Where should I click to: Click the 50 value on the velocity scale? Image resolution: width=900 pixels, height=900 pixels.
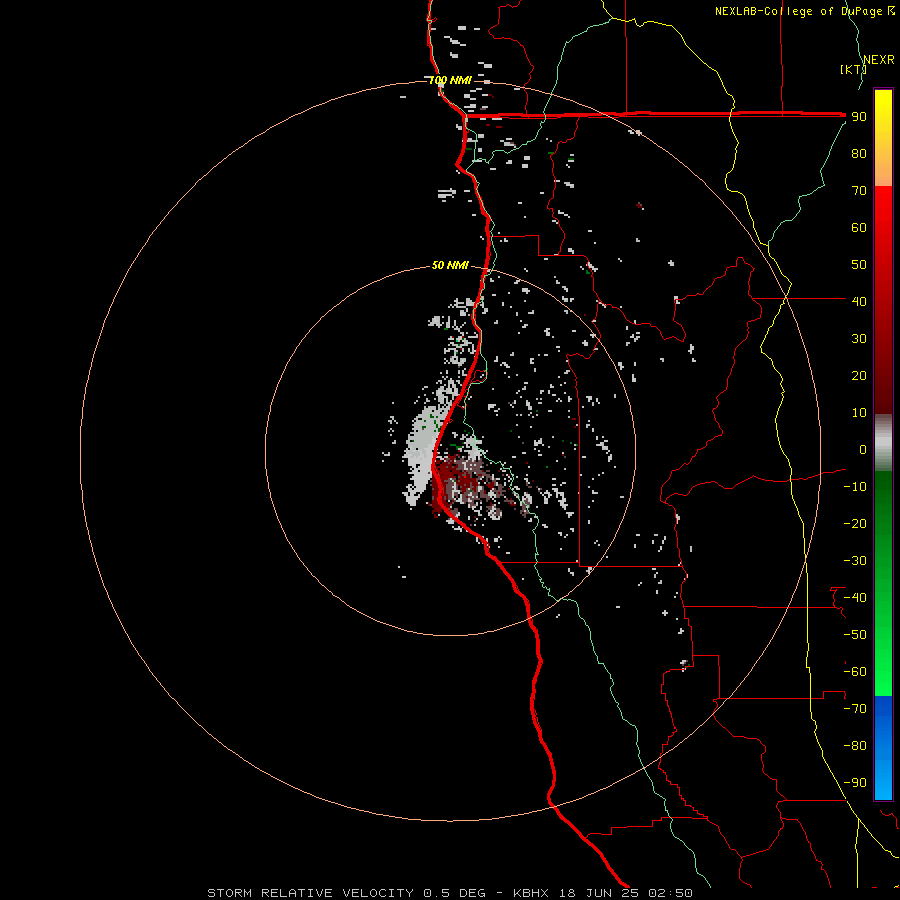pos(859,265)
